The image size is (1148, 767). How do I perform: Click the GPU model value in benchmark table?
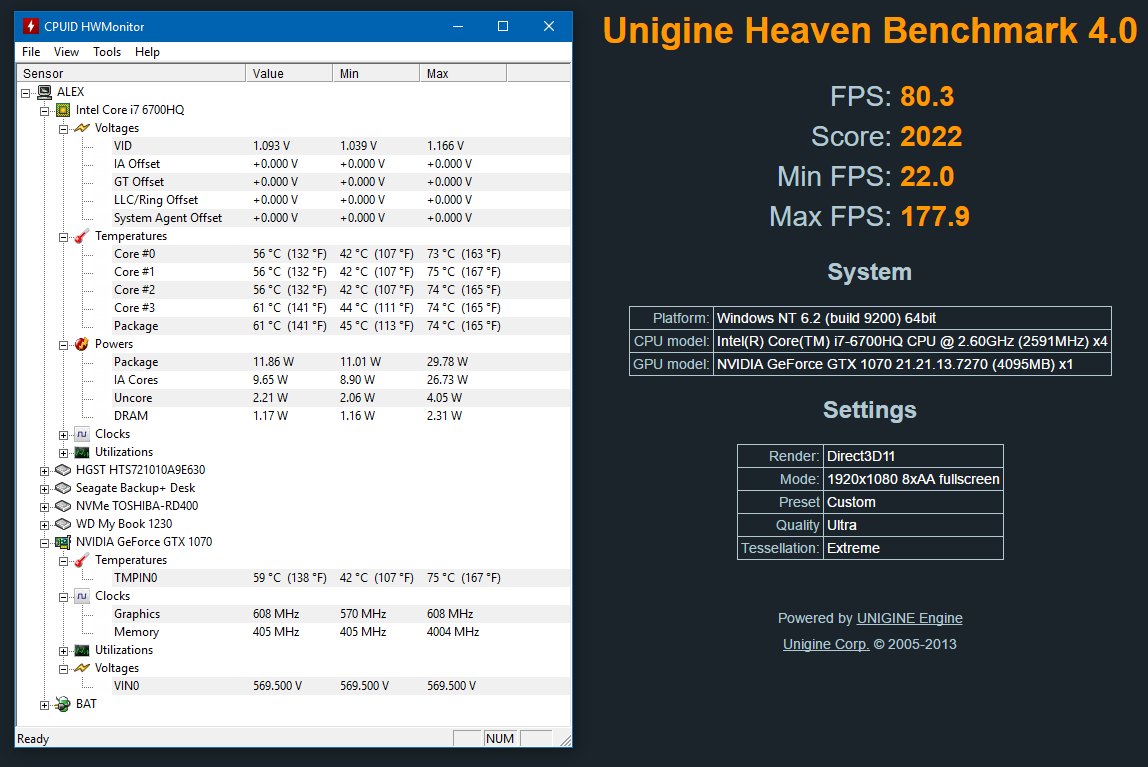pyautogui.click(x=912, y=364)
